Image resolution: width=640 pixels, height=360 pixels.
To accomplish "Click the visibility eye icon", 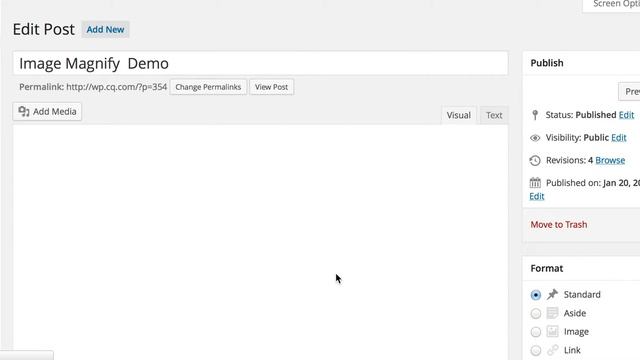I will click(535, 138).
